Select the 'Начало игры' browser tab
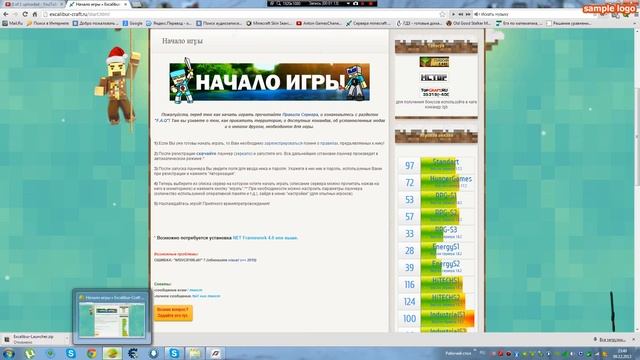640x360 pixels. click(98, 4)
